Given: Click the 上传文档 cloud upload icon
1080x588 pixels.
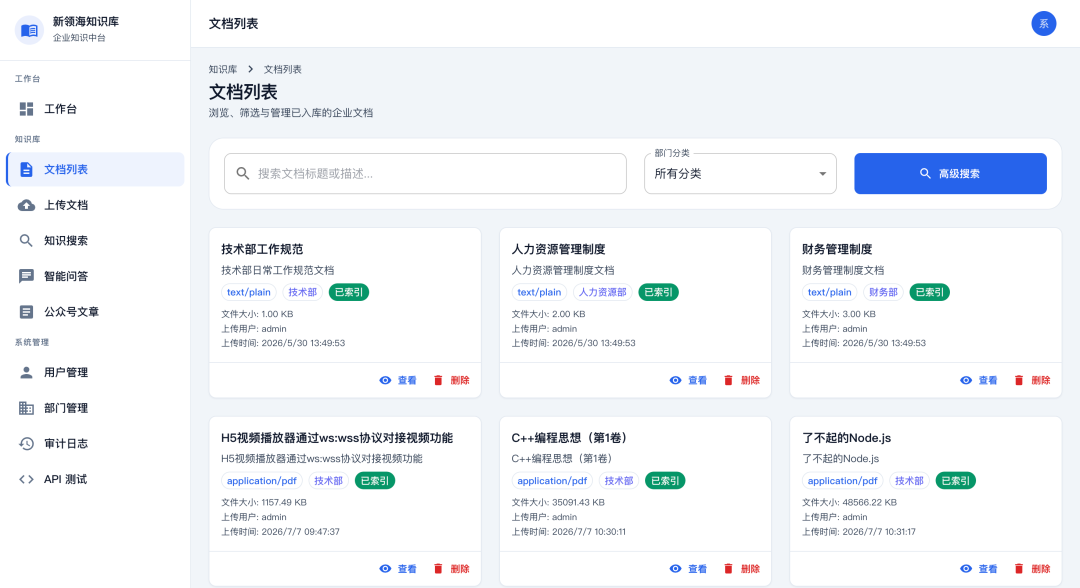Looking at the screenshot, I should (x=26, y=205).
